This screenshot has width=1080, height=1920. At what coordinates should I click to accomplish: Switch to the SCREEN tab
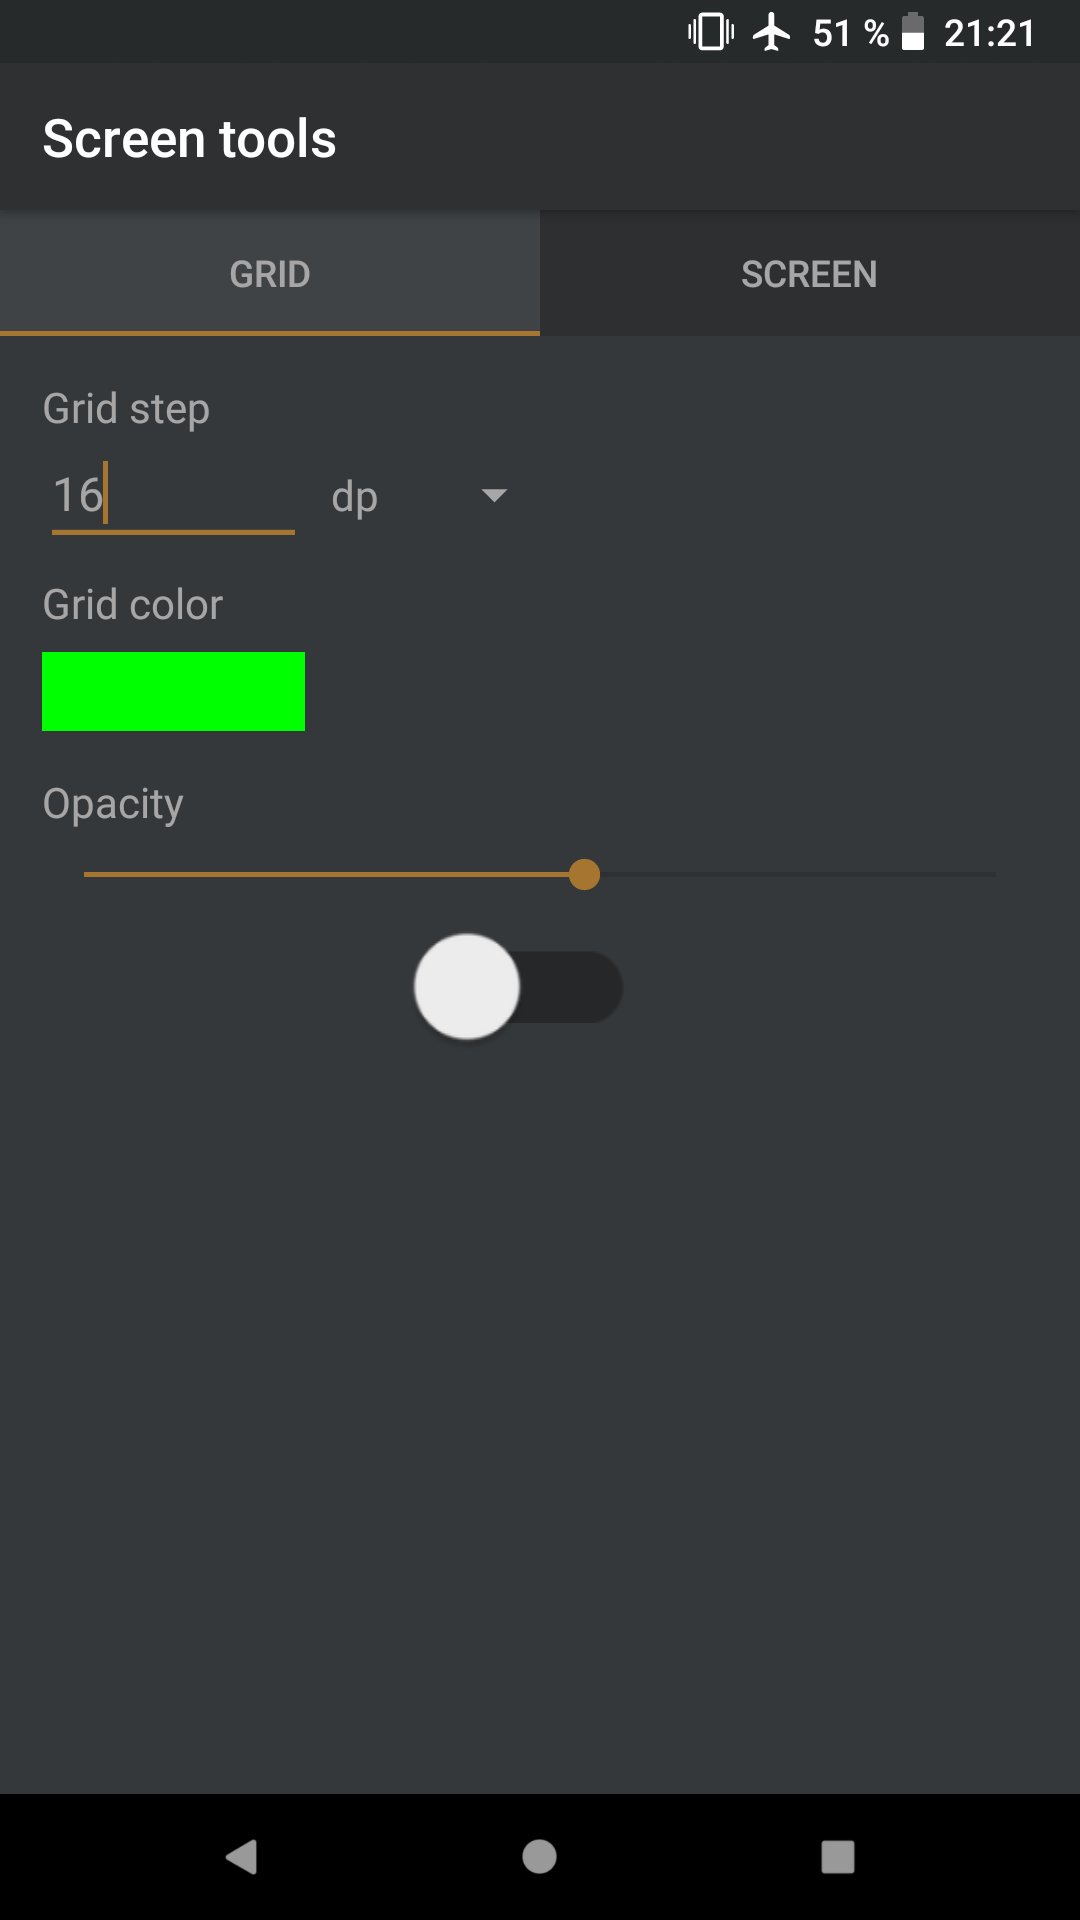(x=808, y=273)
